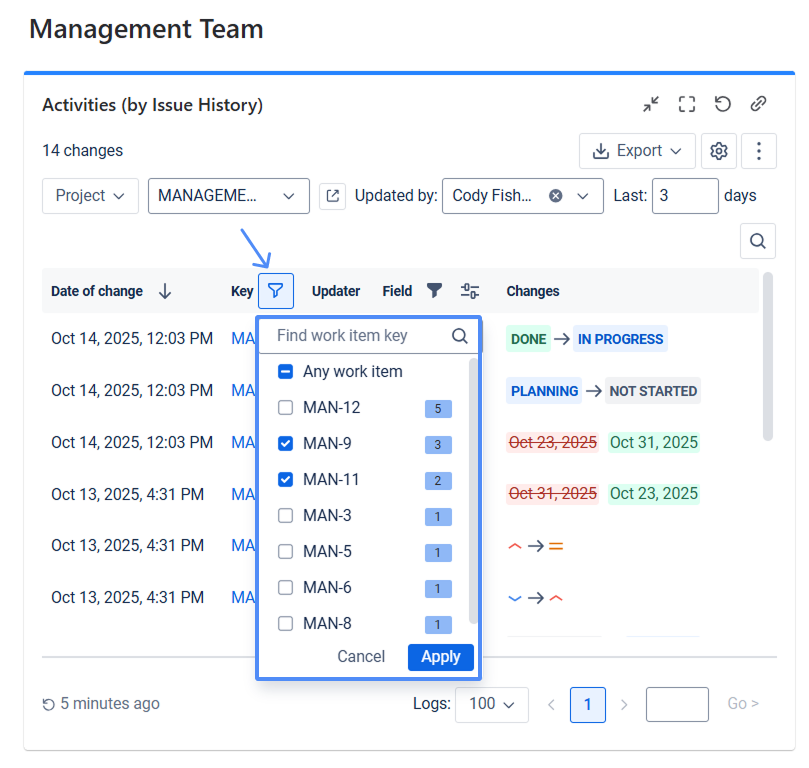Open project in new tab icon
Viewport: 809px width, 768px height.
click(332, 196)
